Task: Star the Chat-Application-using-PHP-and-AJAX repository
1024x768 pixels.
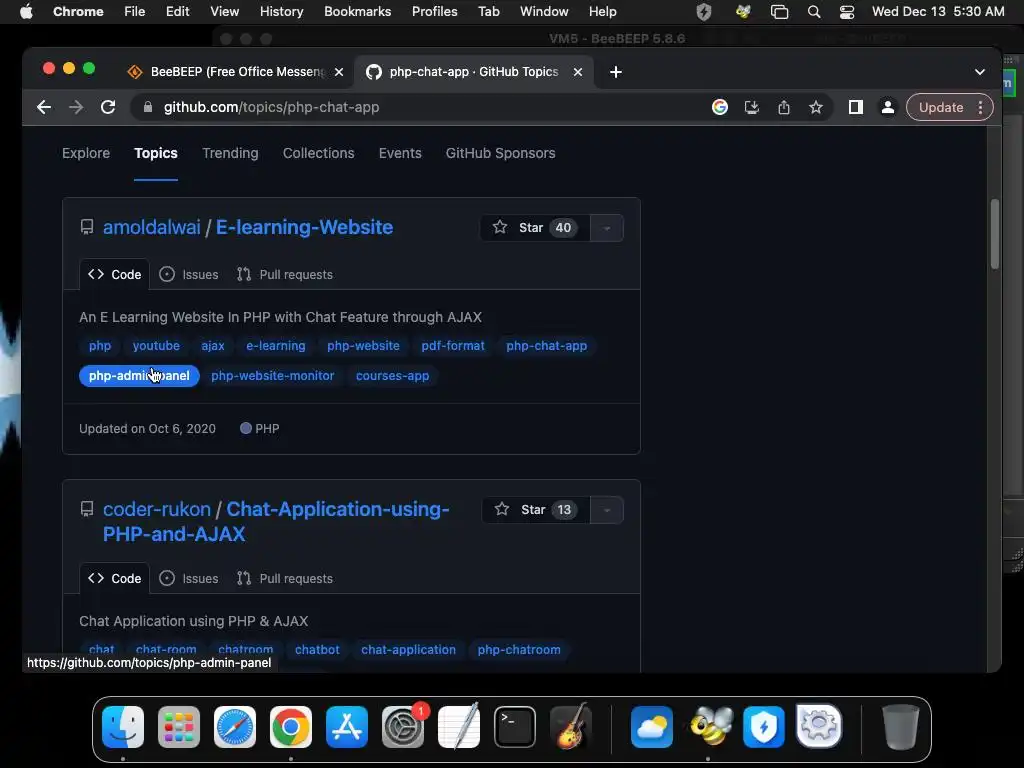Action: 536,510
